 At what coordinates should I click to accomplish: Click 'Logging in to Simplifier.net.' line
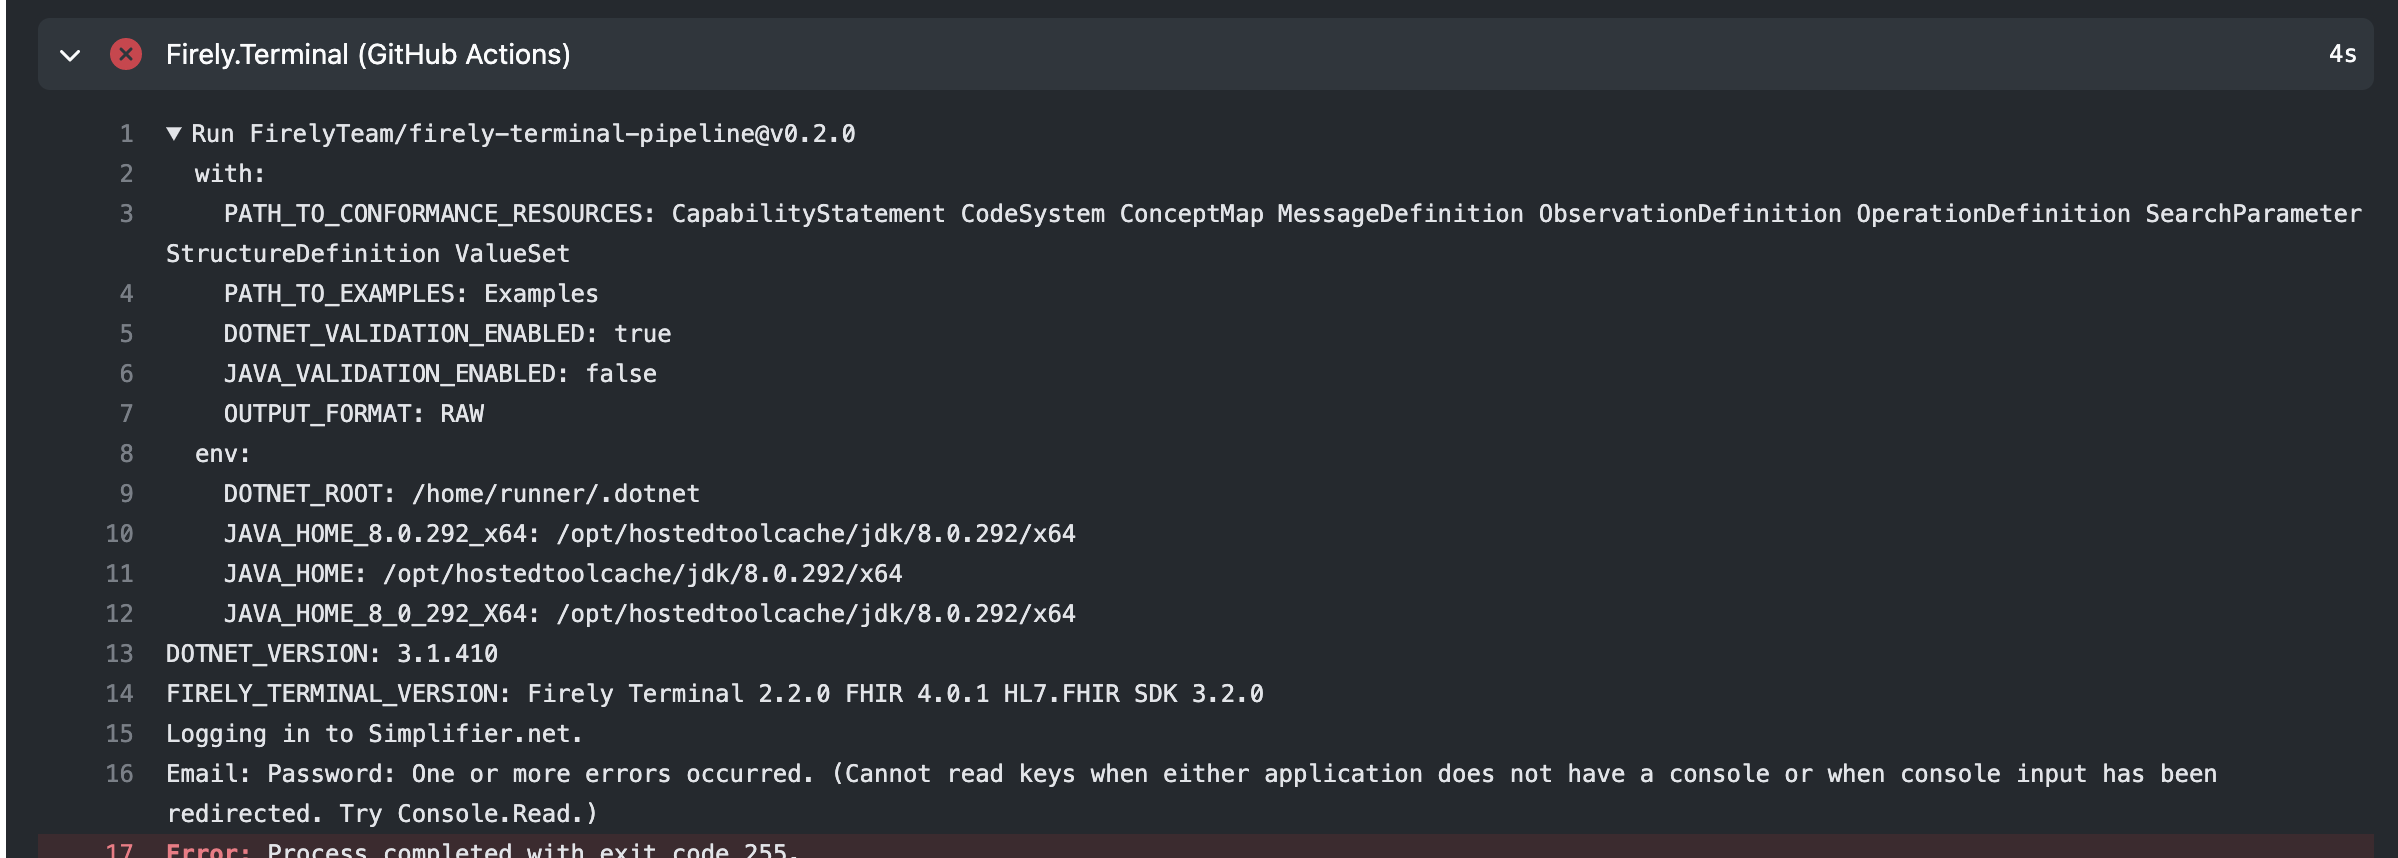click(x=374, y=734)
